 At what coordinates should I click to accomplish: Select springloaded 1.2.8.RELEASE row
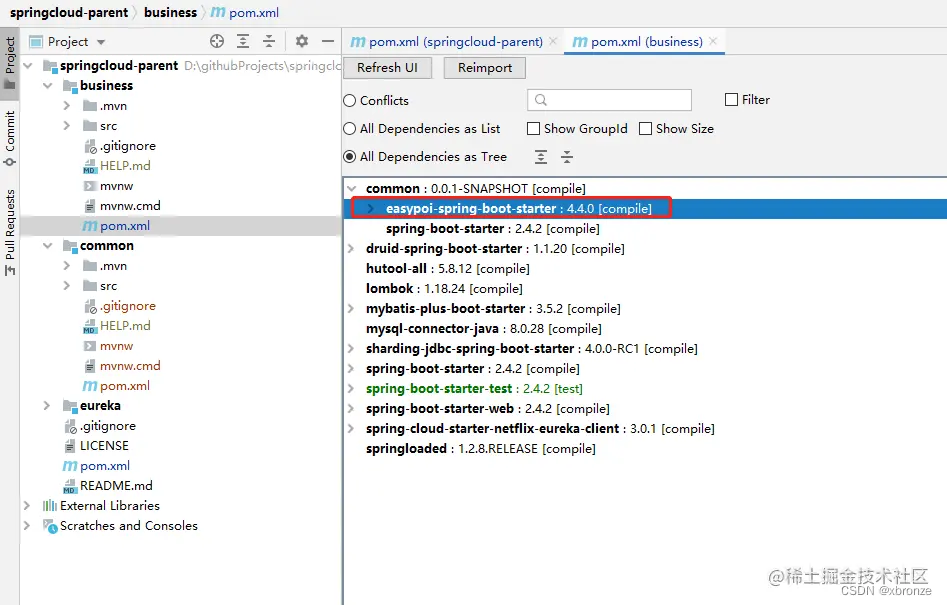pyautogui.click(x=481, y=449)
